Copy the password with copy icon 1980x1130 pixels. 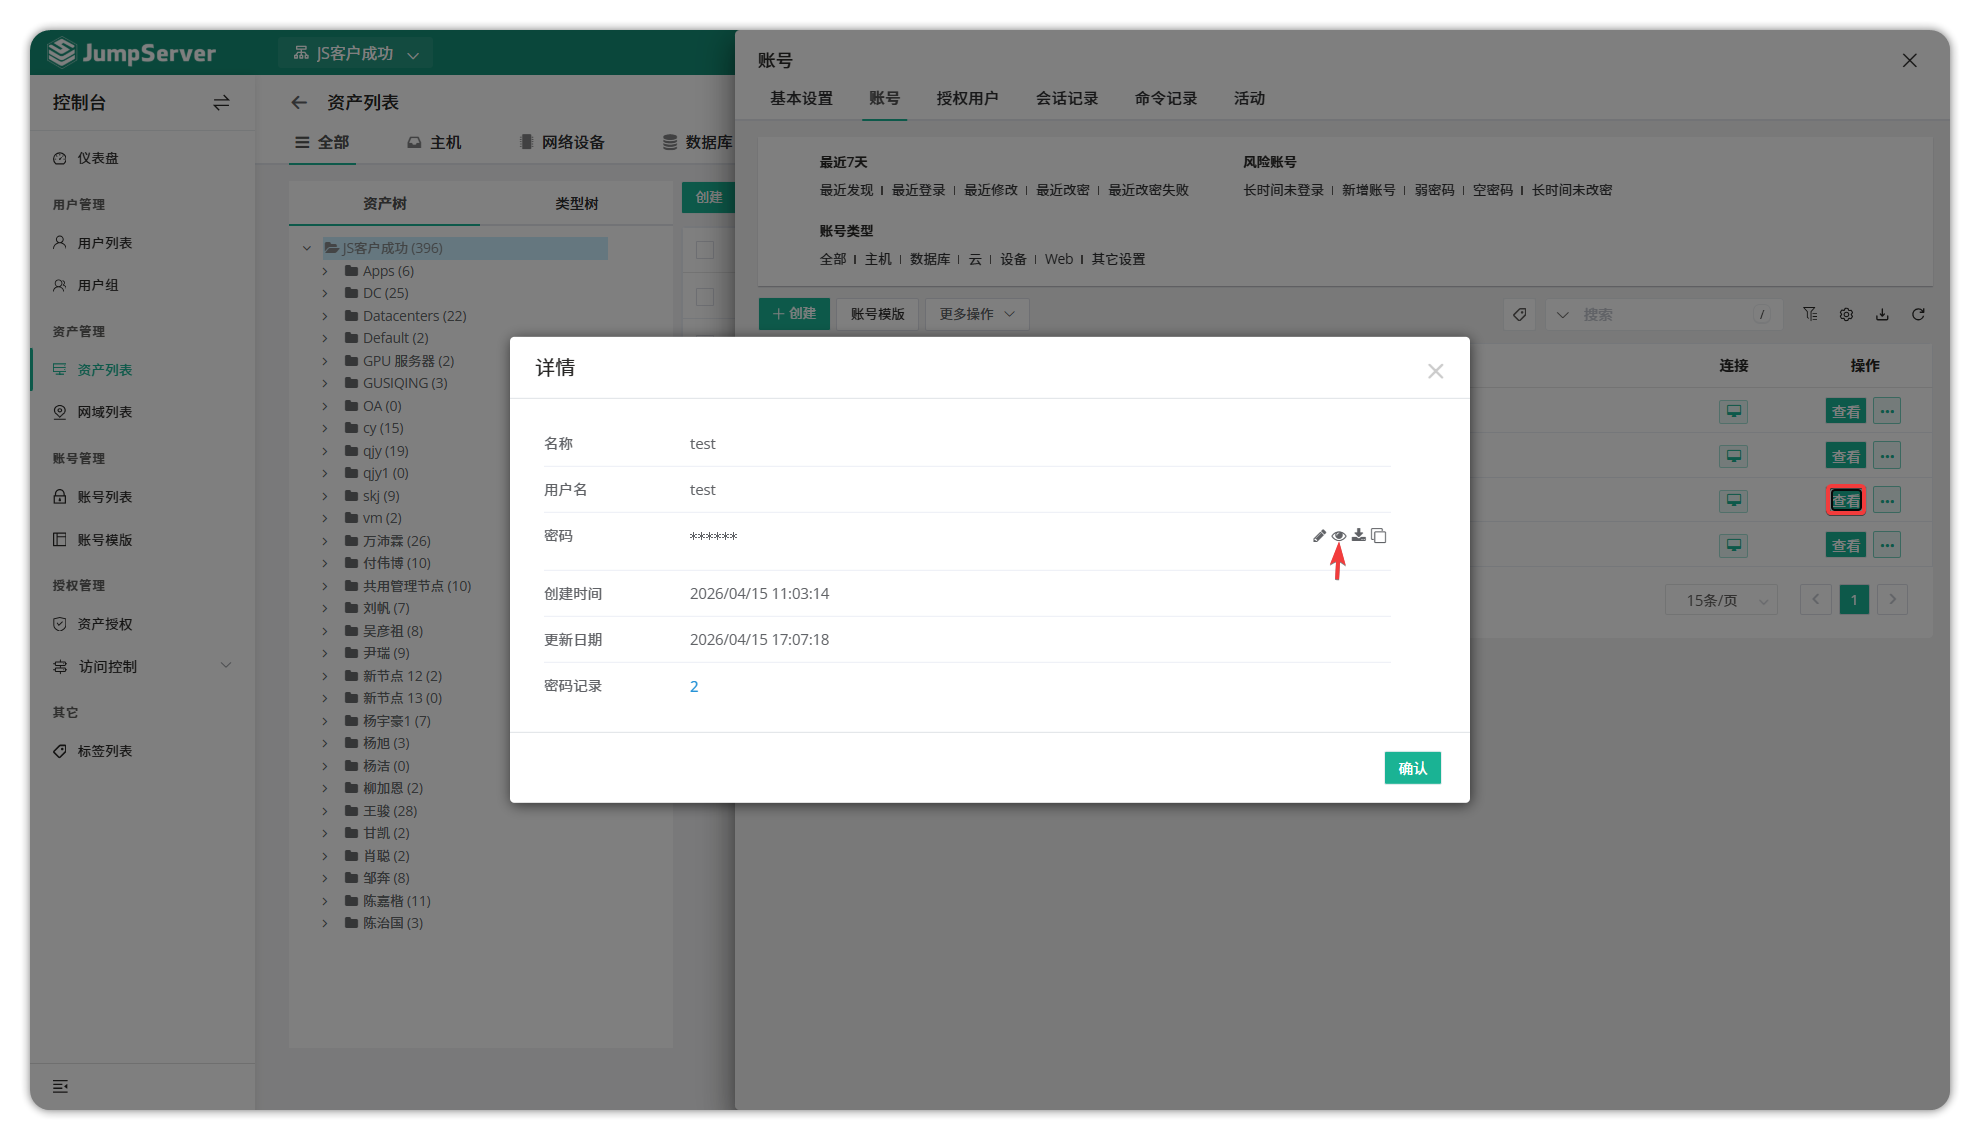1379,536
